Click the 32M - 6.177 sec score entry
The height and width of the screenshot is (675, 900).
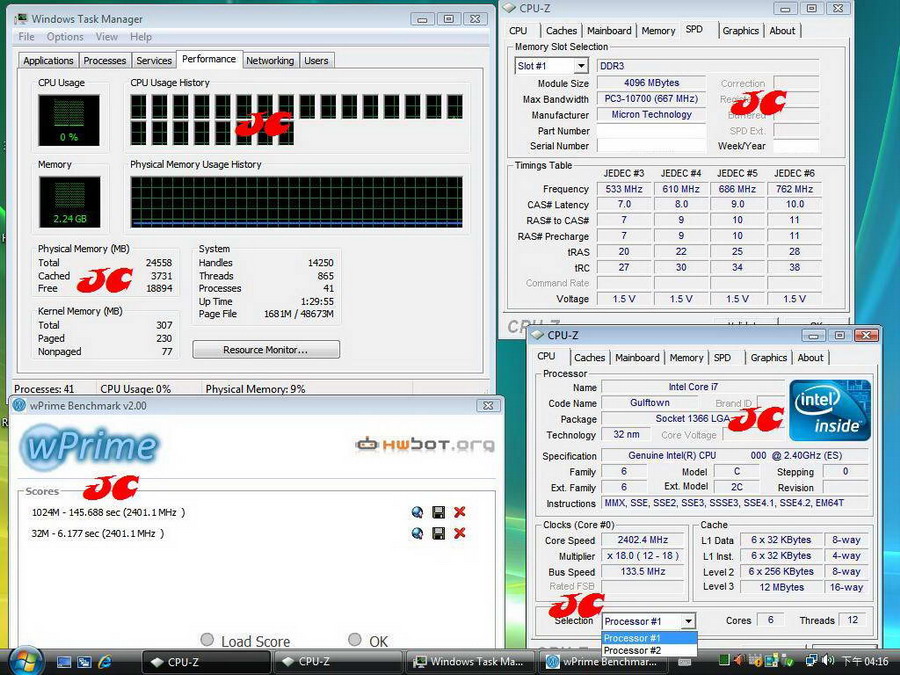click(x=98, y=533)
